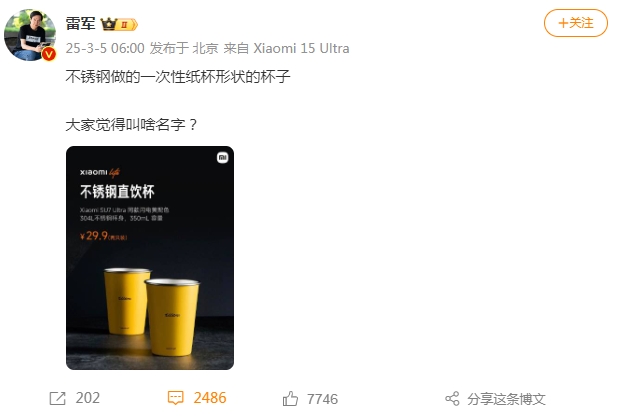Screen dimensions: 617x416
Task: Click the 来自 Xiaomi 15 Ultra source link
Action: tap(286, 48)
